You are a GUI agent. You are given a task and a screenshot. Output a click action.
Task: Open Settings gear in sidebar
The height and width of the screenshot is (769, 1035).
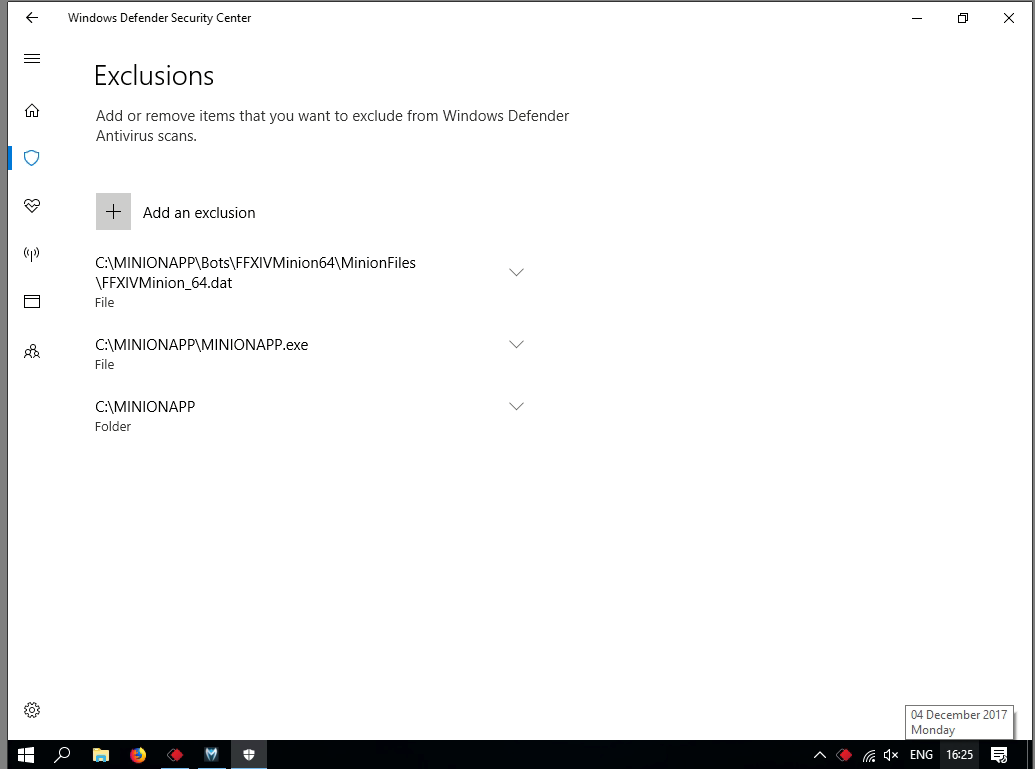pyautogui.click(x=32, y=710)
